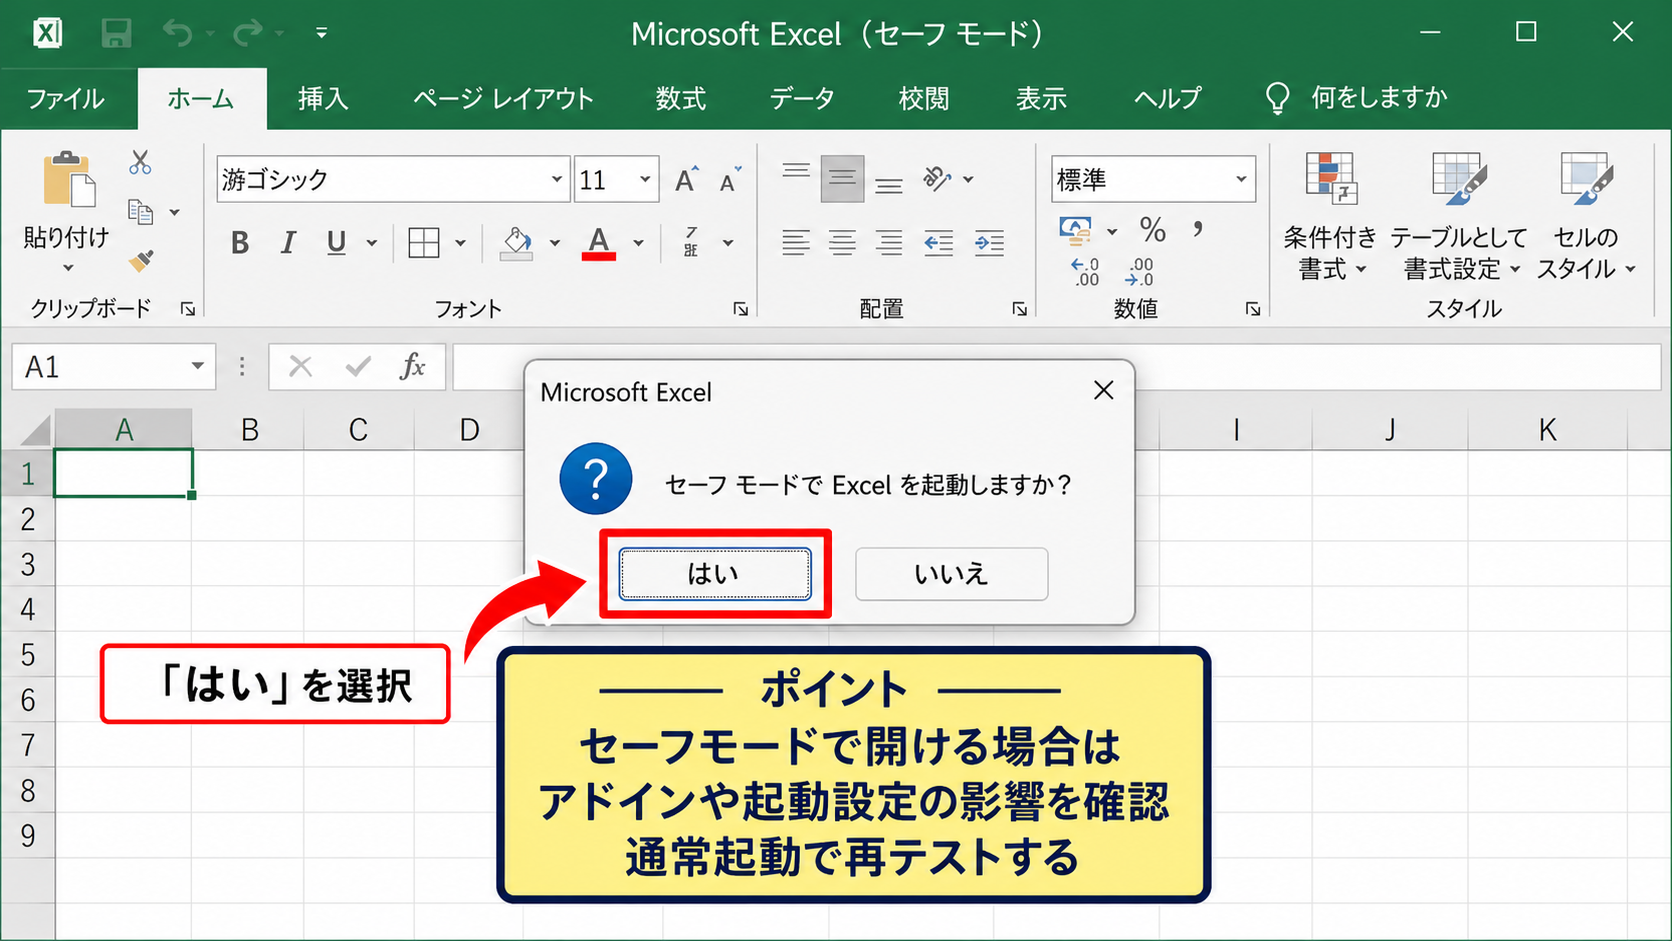
Task: Click the Percent Style icon
Action: (1153, 230)
